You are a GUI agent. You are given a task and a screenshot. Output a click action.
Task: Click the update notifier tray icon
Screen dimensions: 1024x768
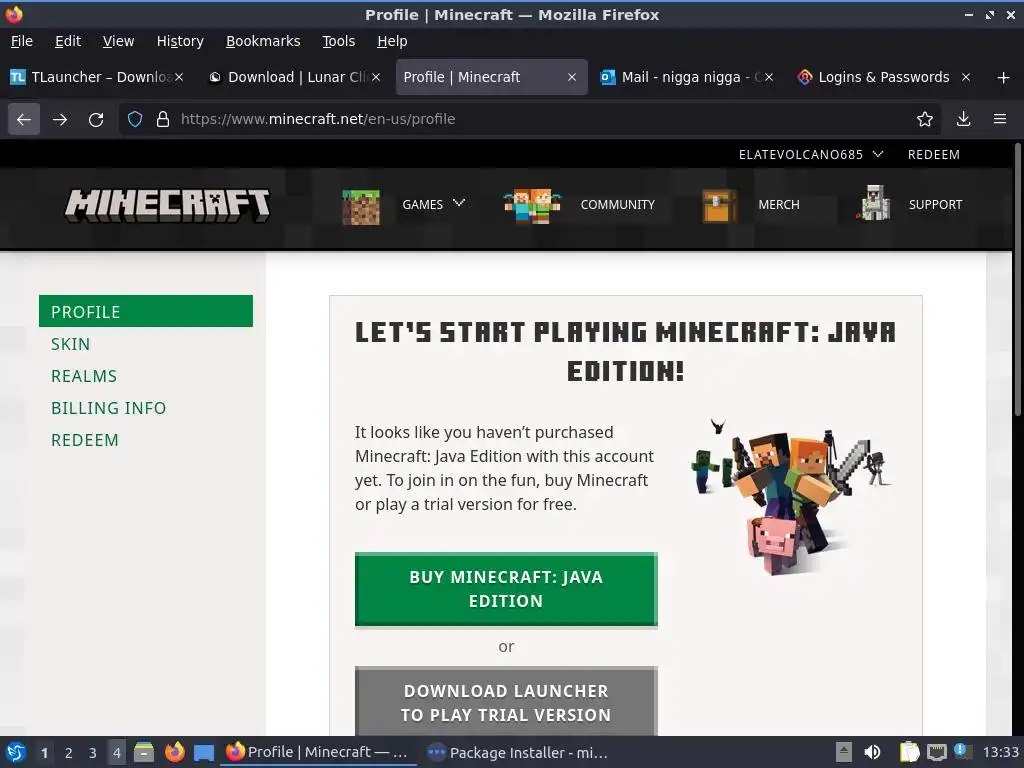[962, 751]
